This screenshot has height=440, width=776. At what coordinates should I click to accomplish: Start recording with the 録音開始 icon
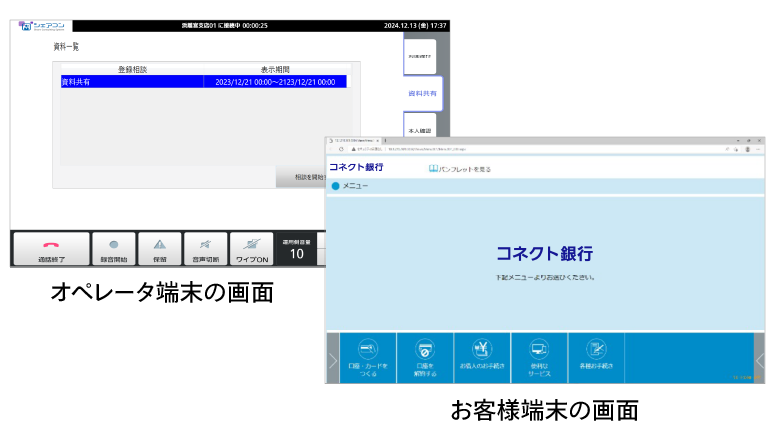tap(113, 245)
